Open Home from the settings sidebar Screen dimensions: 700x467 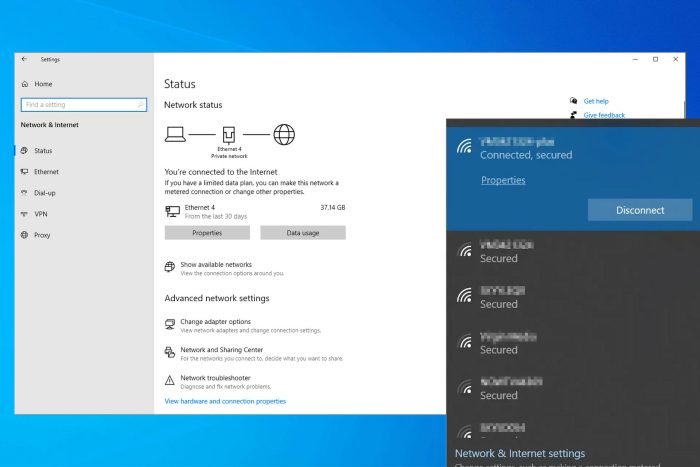click(x=43, y=84)
